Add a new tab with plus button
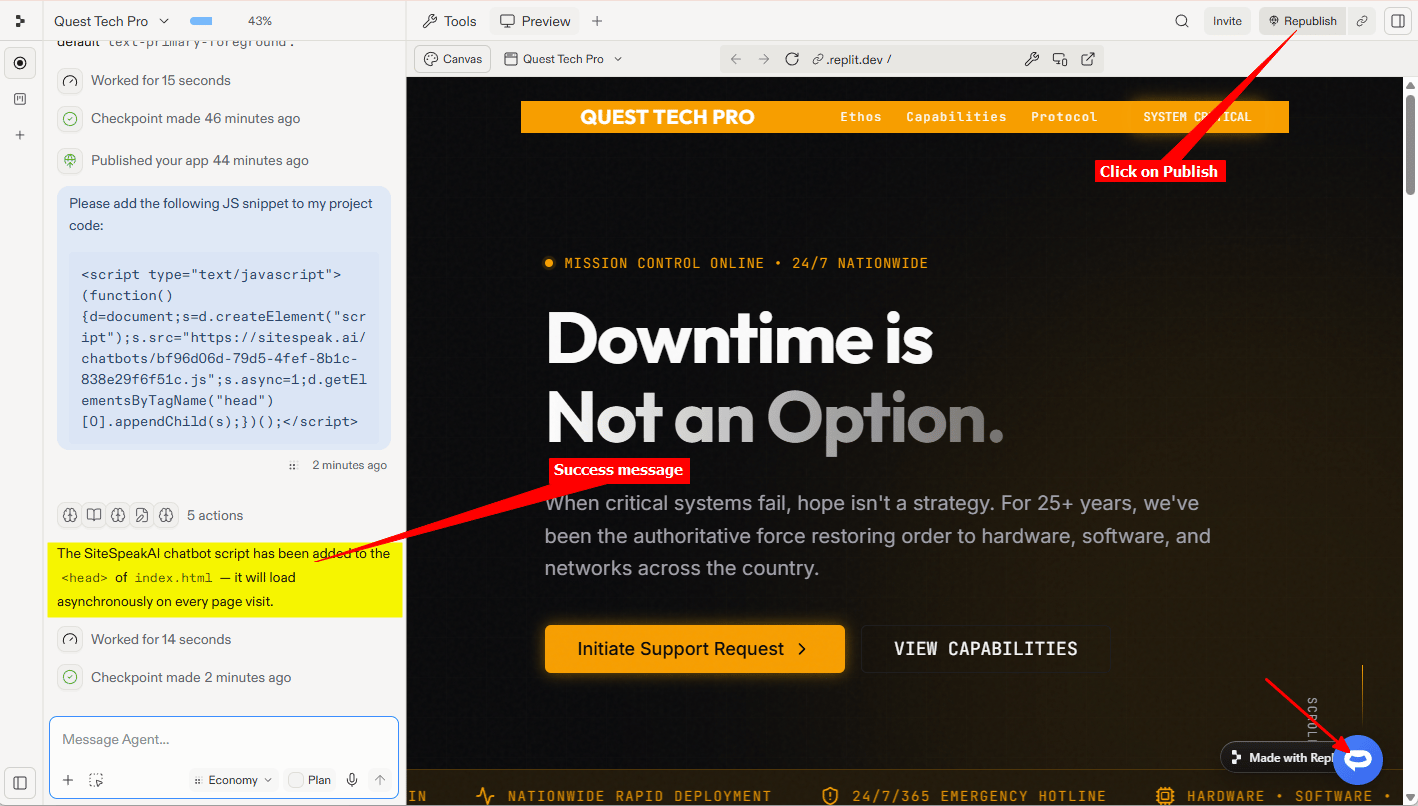 coord(597,21)
